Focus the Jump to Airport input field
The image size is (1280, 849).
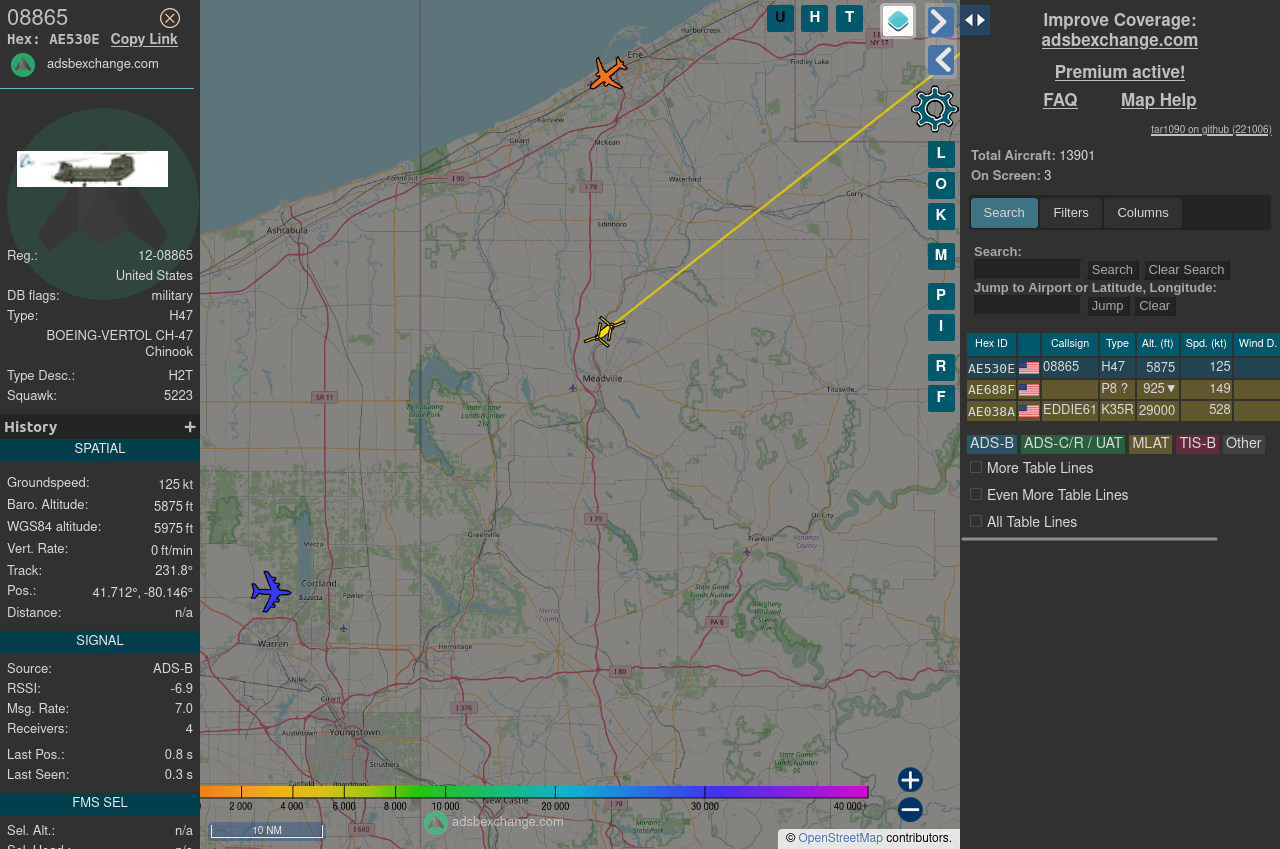(1027, 305)
